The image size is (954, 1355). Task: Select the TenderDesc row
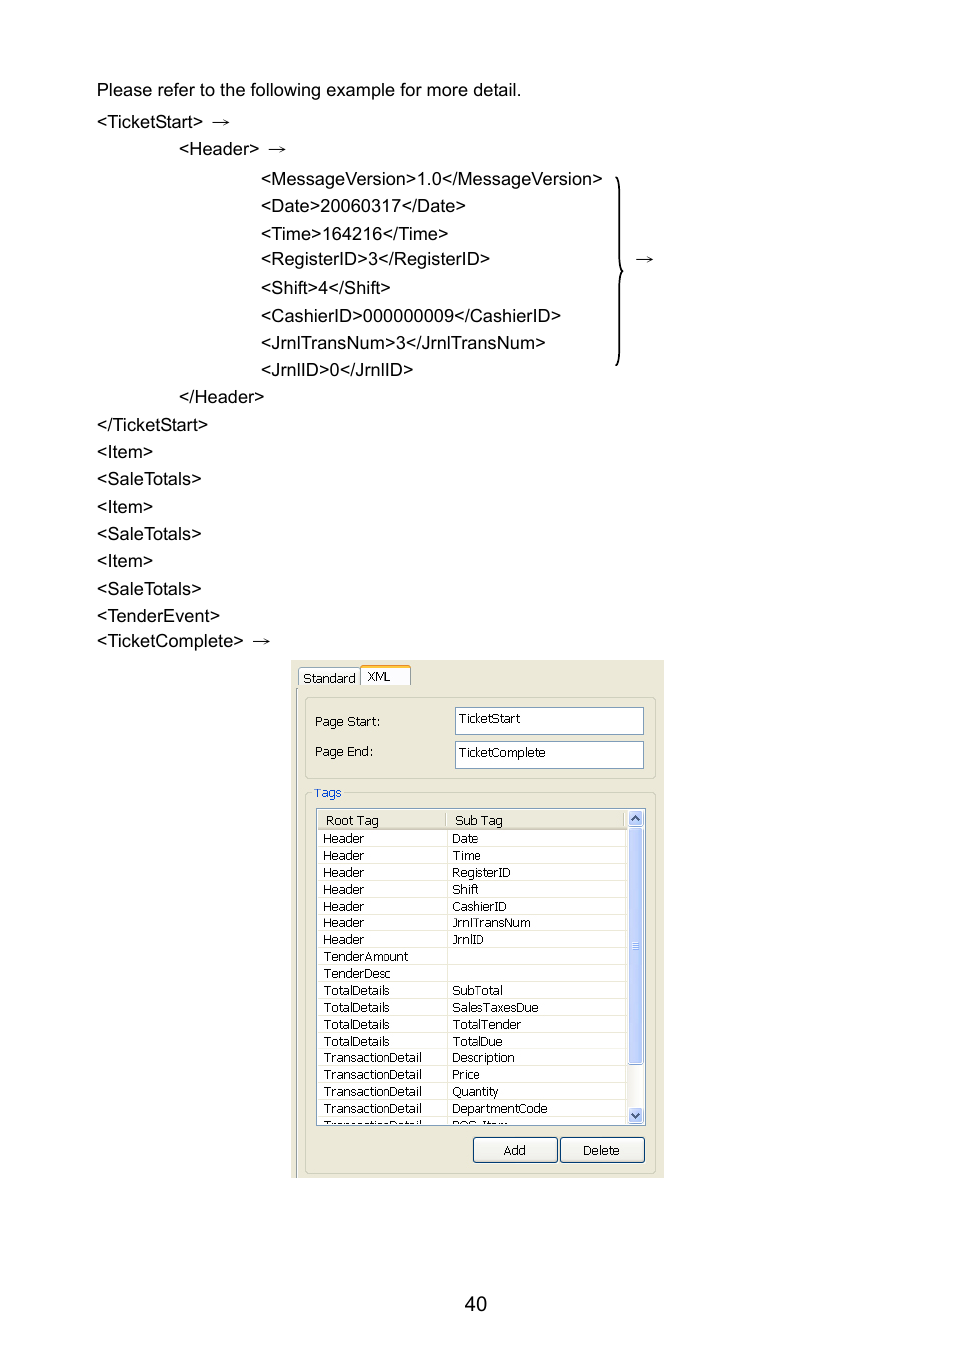click(472, 974)
